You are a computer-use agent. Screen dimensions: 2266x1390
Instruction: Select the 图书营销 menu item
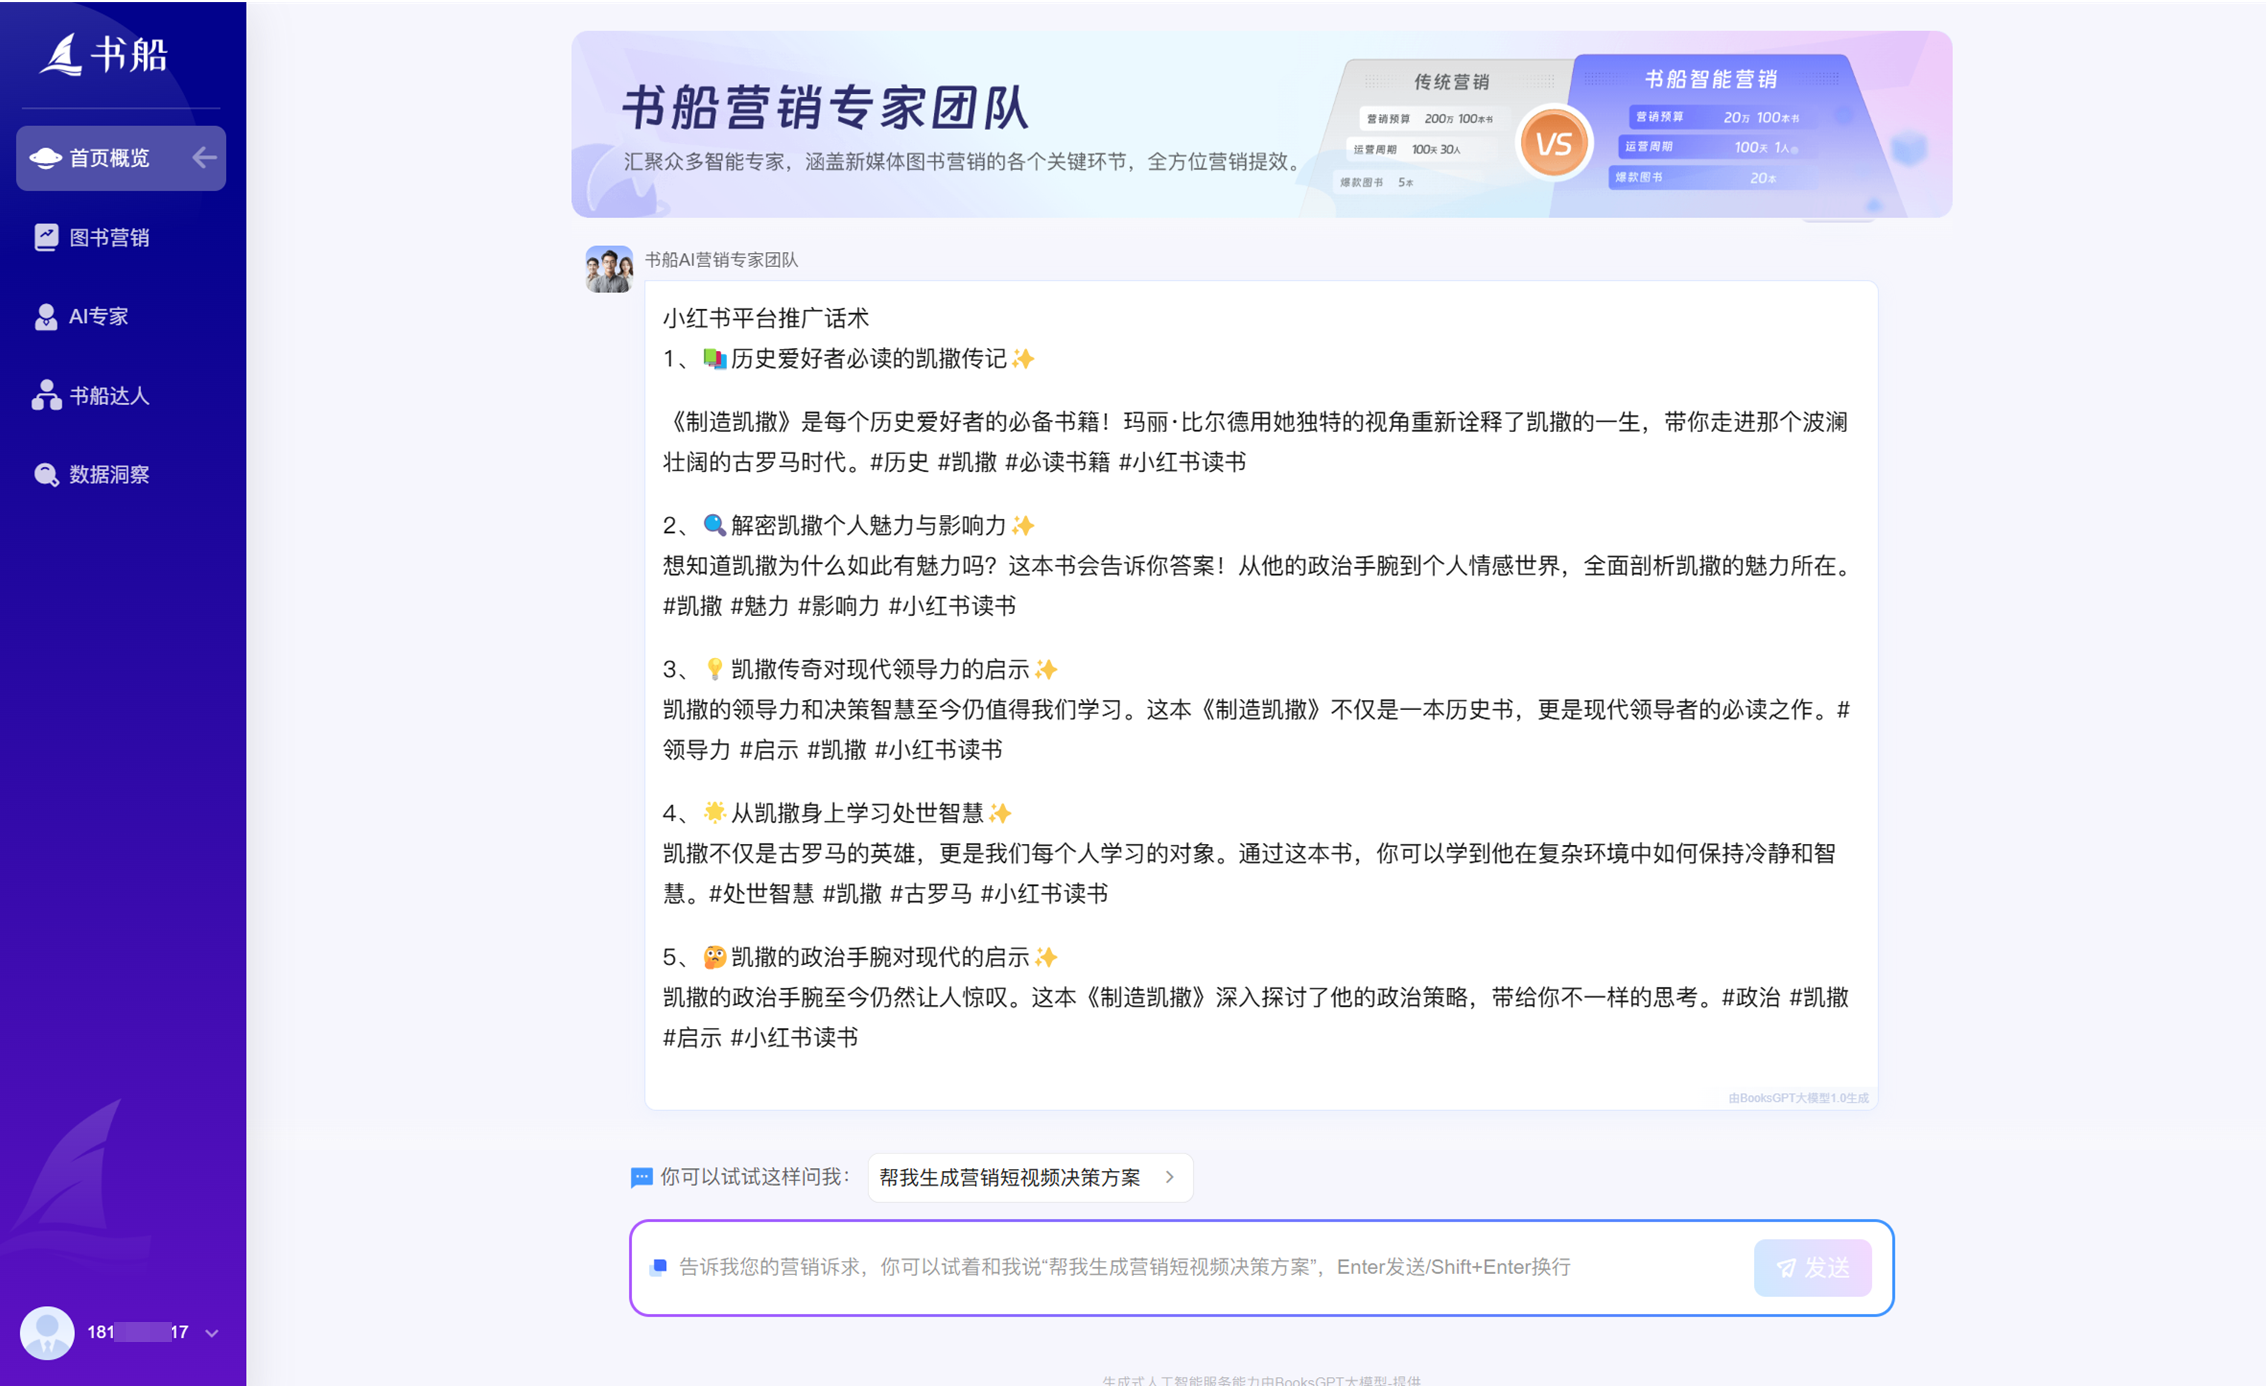click(x=109, y=237)
